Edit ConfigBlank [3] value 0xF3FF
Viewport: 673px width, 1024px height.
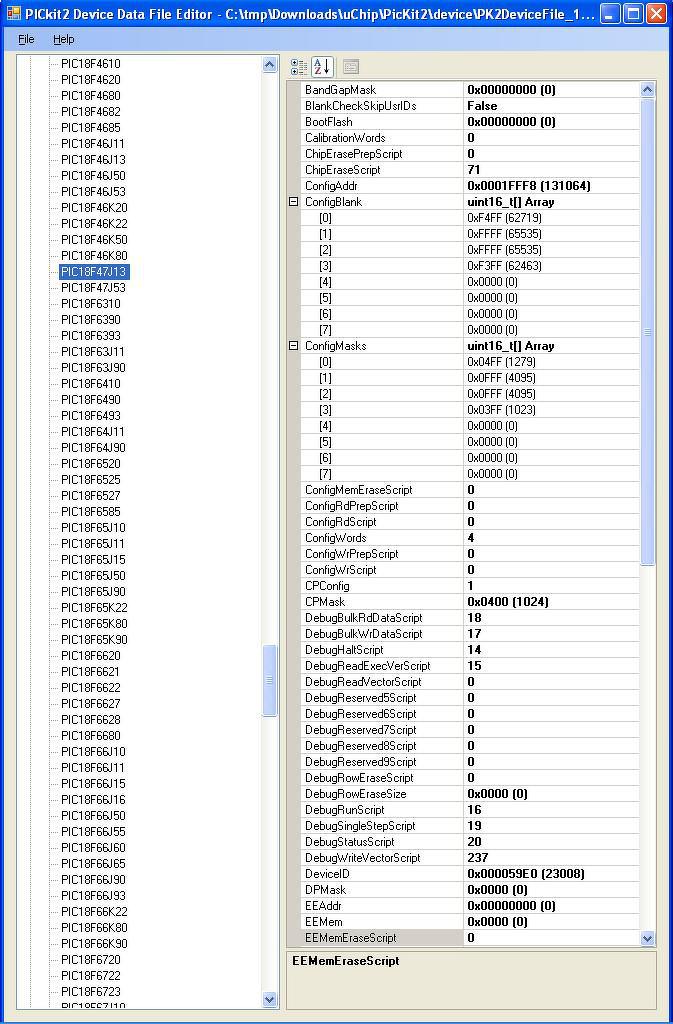(552, 266)
